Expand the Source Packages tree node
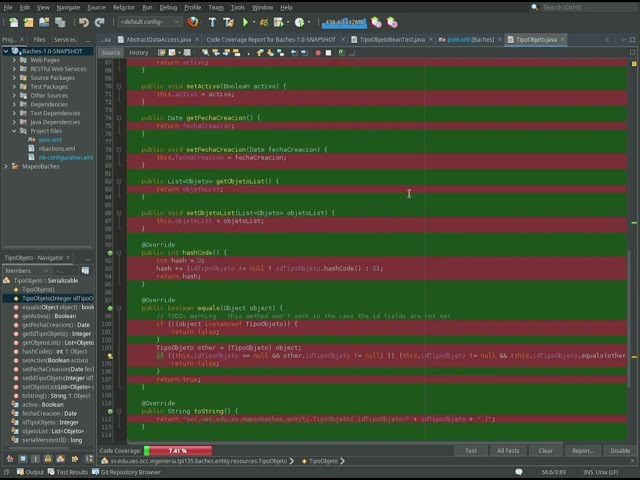 15,78
